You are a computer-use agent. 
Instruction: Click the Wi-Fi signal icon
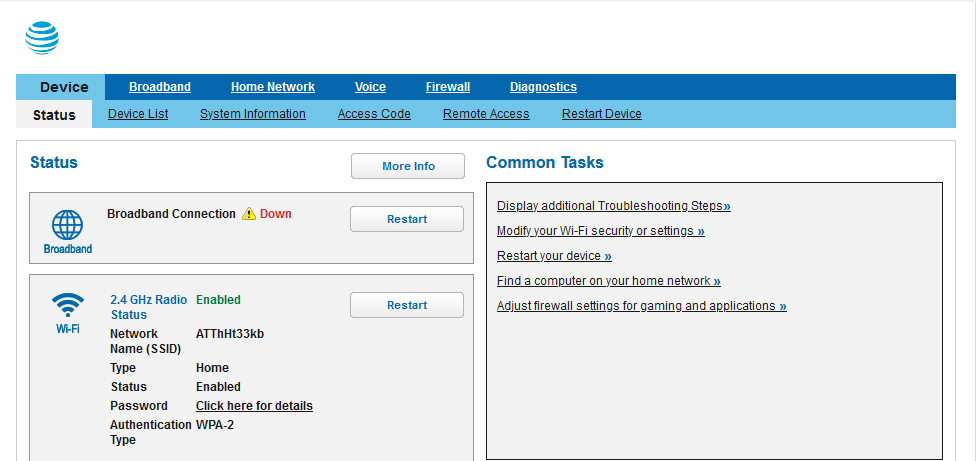click(68, 304)
